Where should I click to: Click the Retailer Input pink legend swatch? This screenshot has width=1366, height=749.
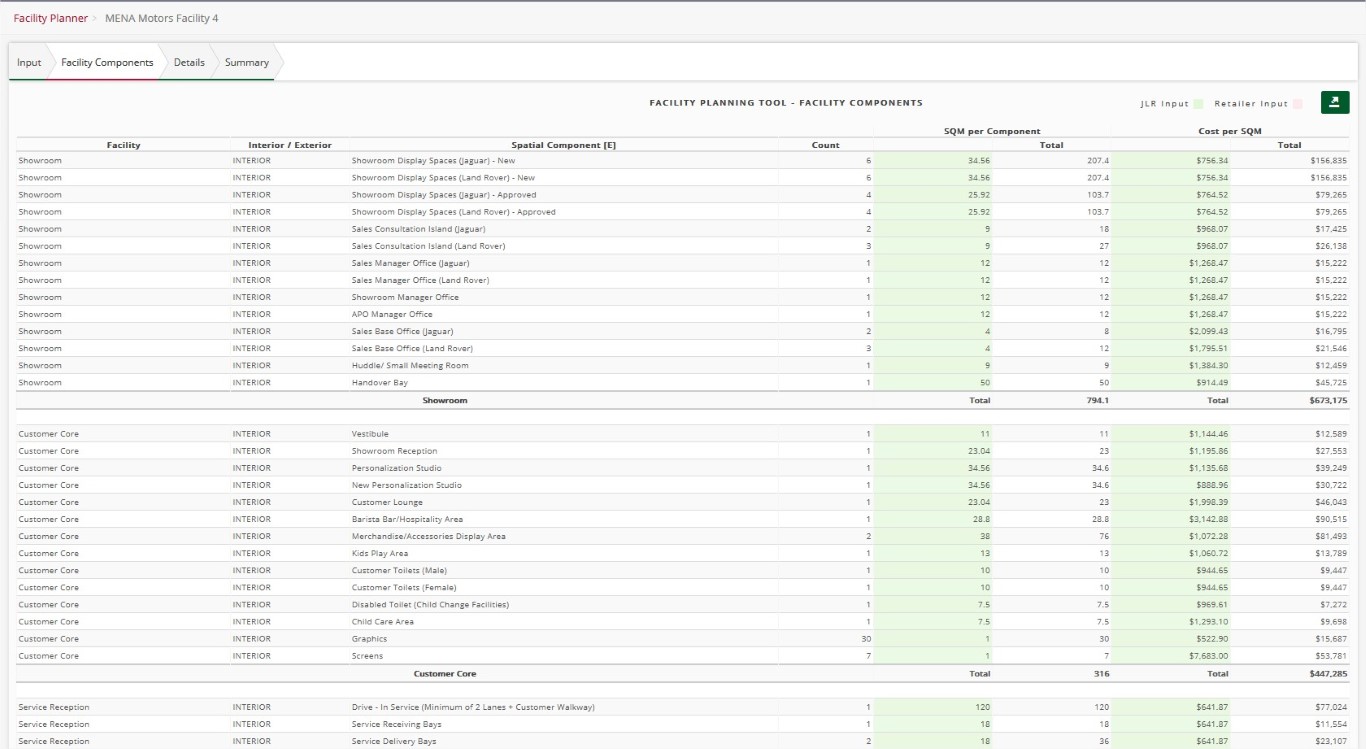point(1297,104)
